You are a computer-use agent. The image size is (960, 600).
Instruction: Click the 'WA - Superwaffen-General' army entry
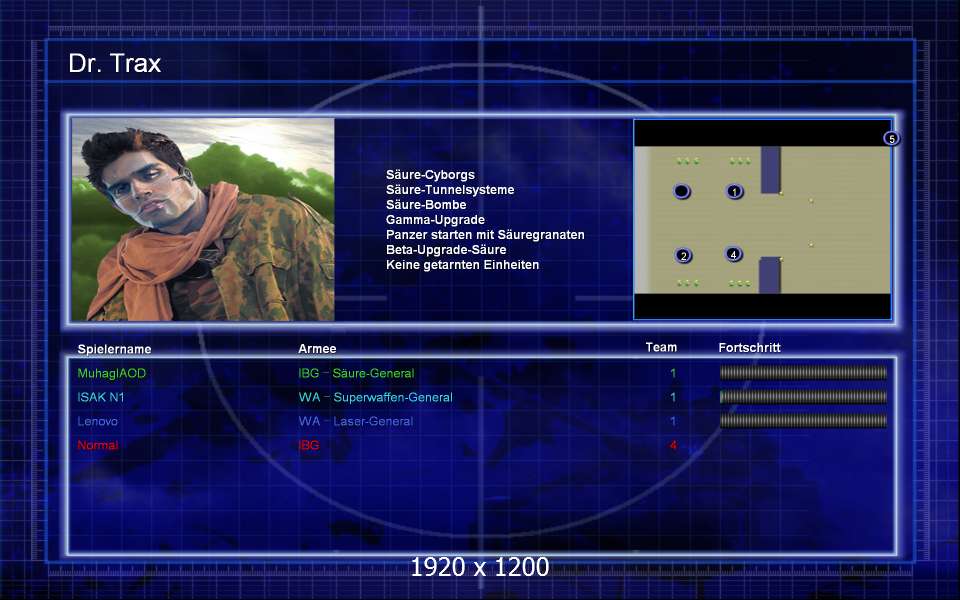pos(375,397)
